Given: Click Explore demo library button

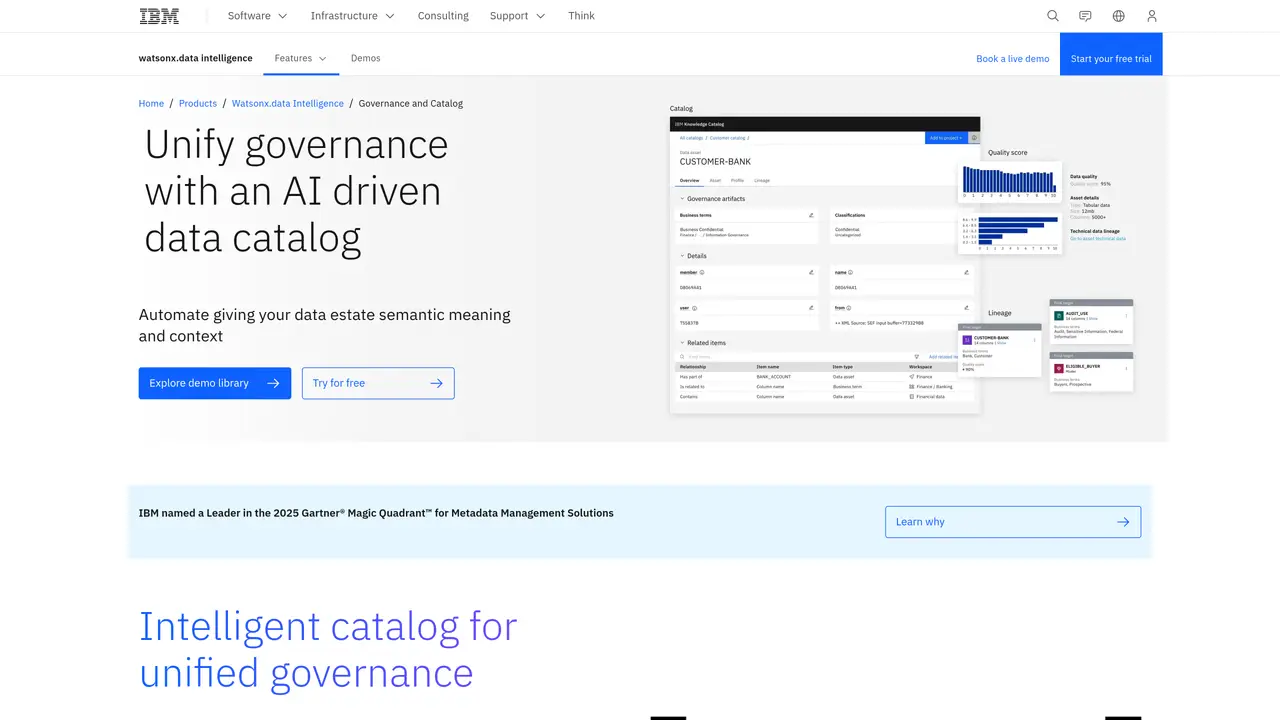Looking at the screenshot, I should pos(215,383).
